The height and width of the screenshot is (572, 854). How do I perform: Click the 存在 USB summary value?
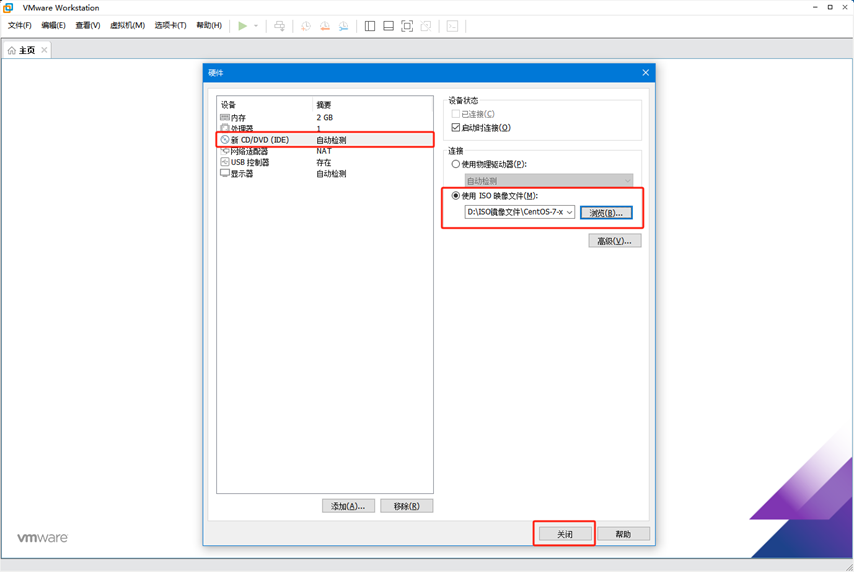pyautogui.click(x=324, y=162)
